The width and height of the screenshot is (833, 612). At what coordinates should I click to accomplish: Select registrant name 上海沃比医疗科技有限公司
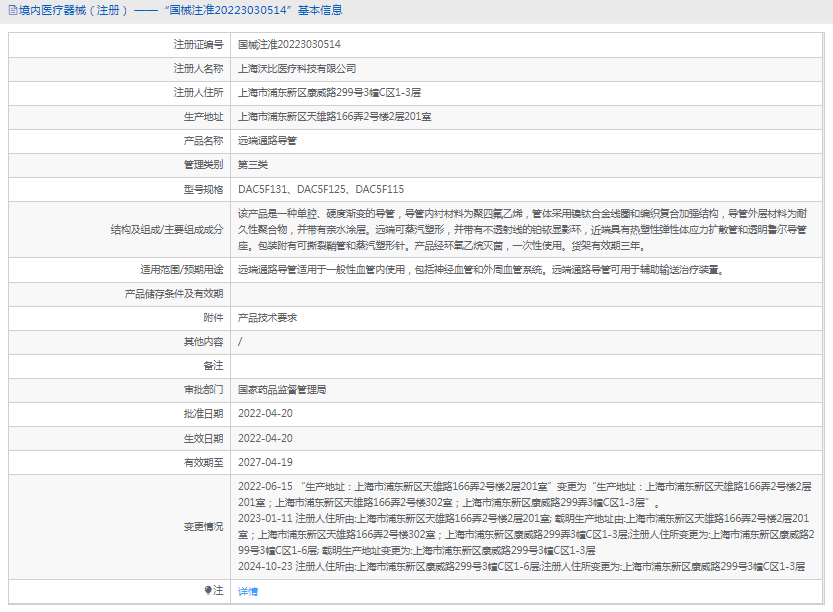pos(297,69)
